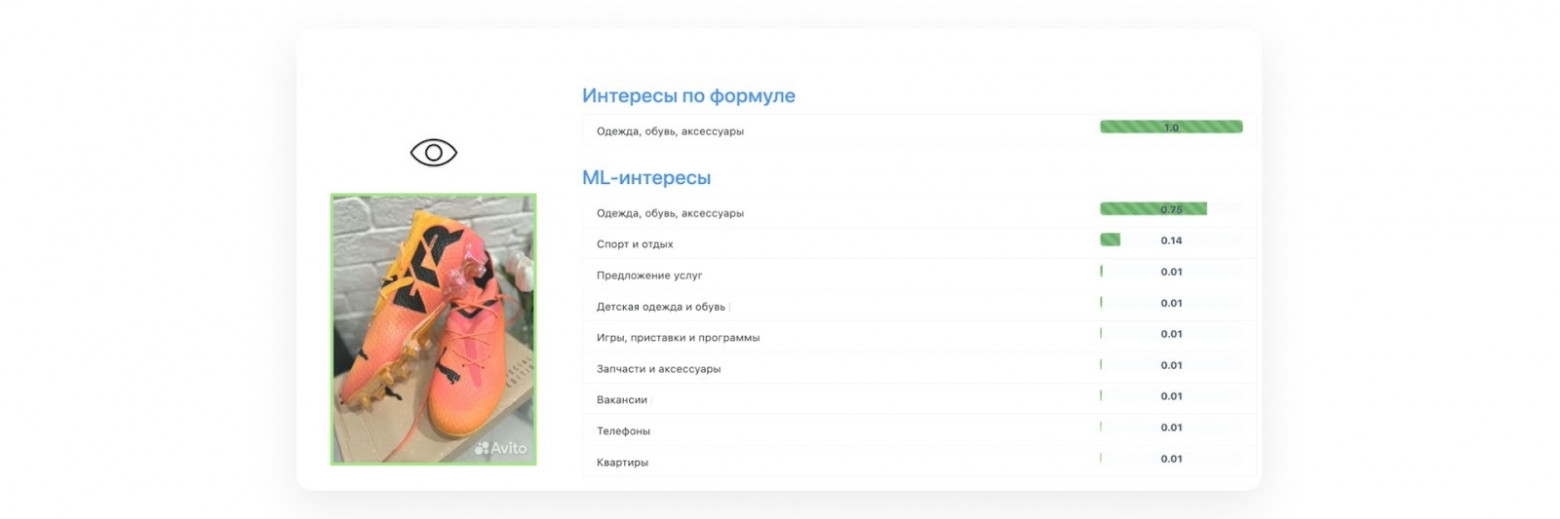Image resolution: width=1560 pixels, height=519 pixels.
Task: Click the 0.01 value for Детская одежда и обувь
Action: [x=1171, y=303]
